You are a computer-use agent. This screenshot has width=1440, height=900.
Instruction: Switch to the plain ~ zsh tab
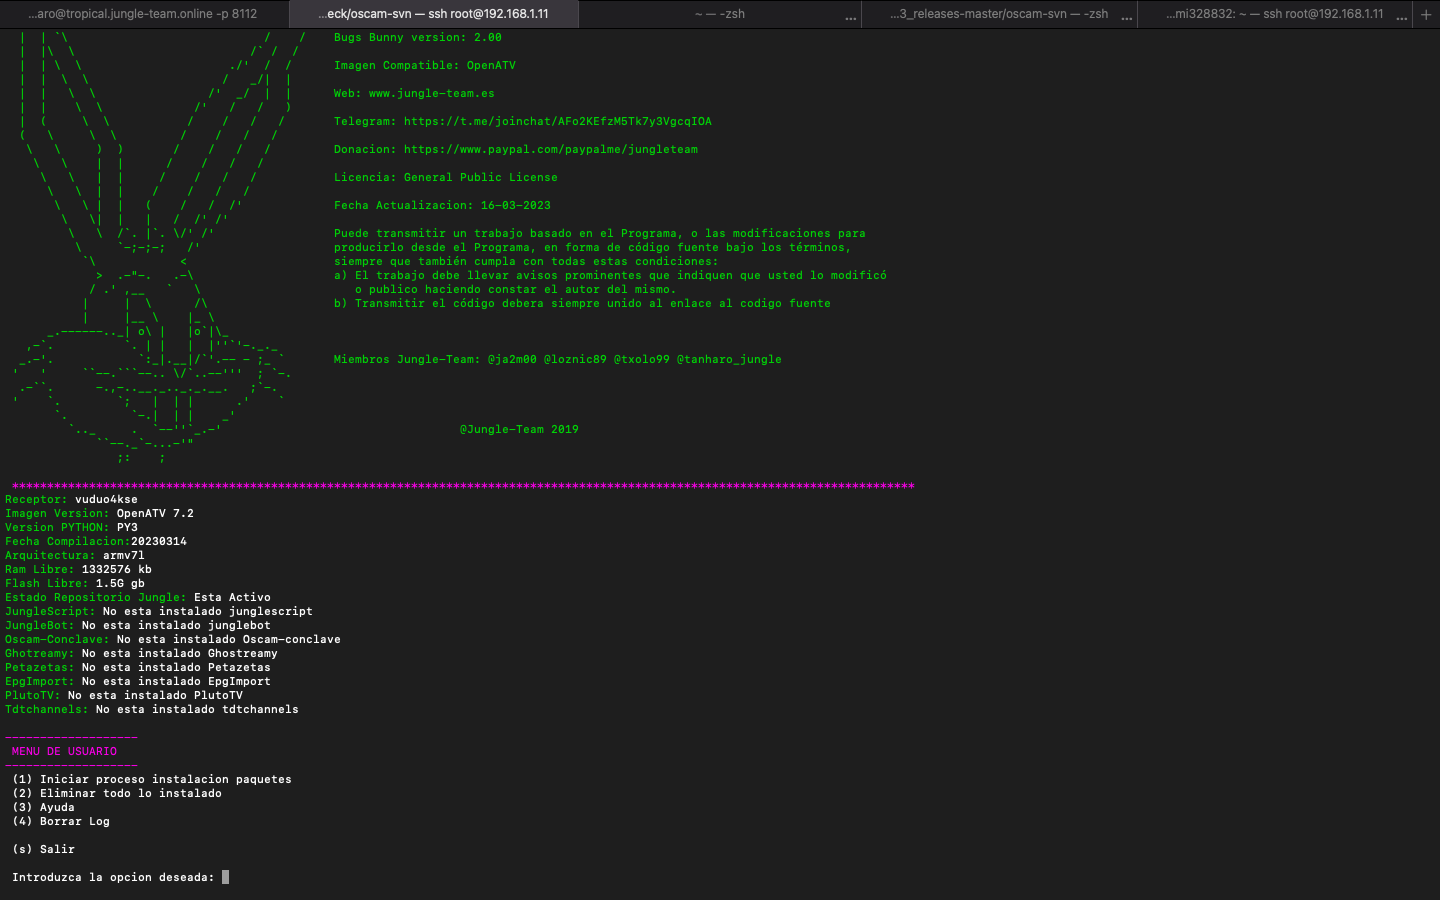[x=719, y=14]
